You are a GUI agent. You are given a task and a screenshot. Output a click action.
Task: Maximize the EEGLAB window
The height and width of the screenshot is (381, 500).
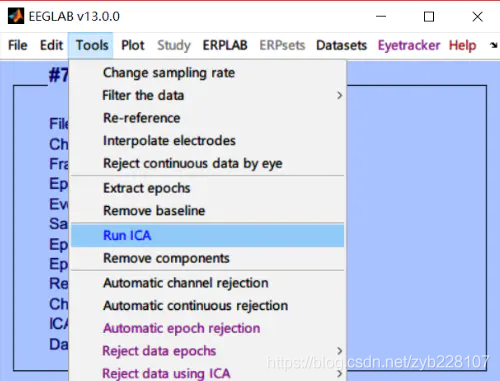tap(429, 16)
